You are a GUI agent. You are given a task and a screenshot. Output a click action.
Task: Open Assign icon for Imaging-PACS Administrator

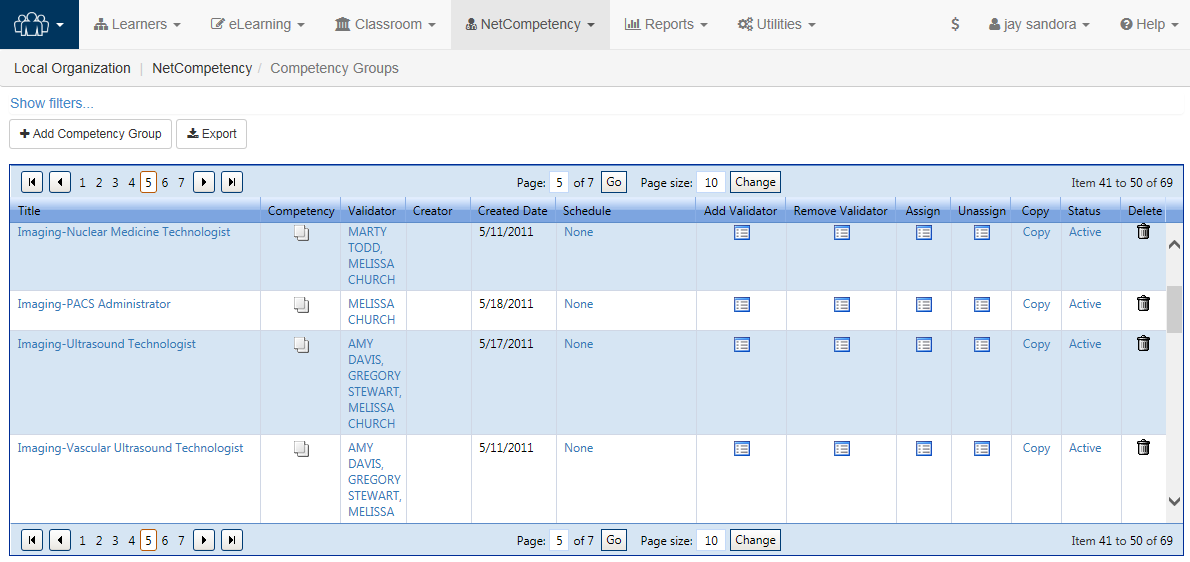[x=924, y=304]
